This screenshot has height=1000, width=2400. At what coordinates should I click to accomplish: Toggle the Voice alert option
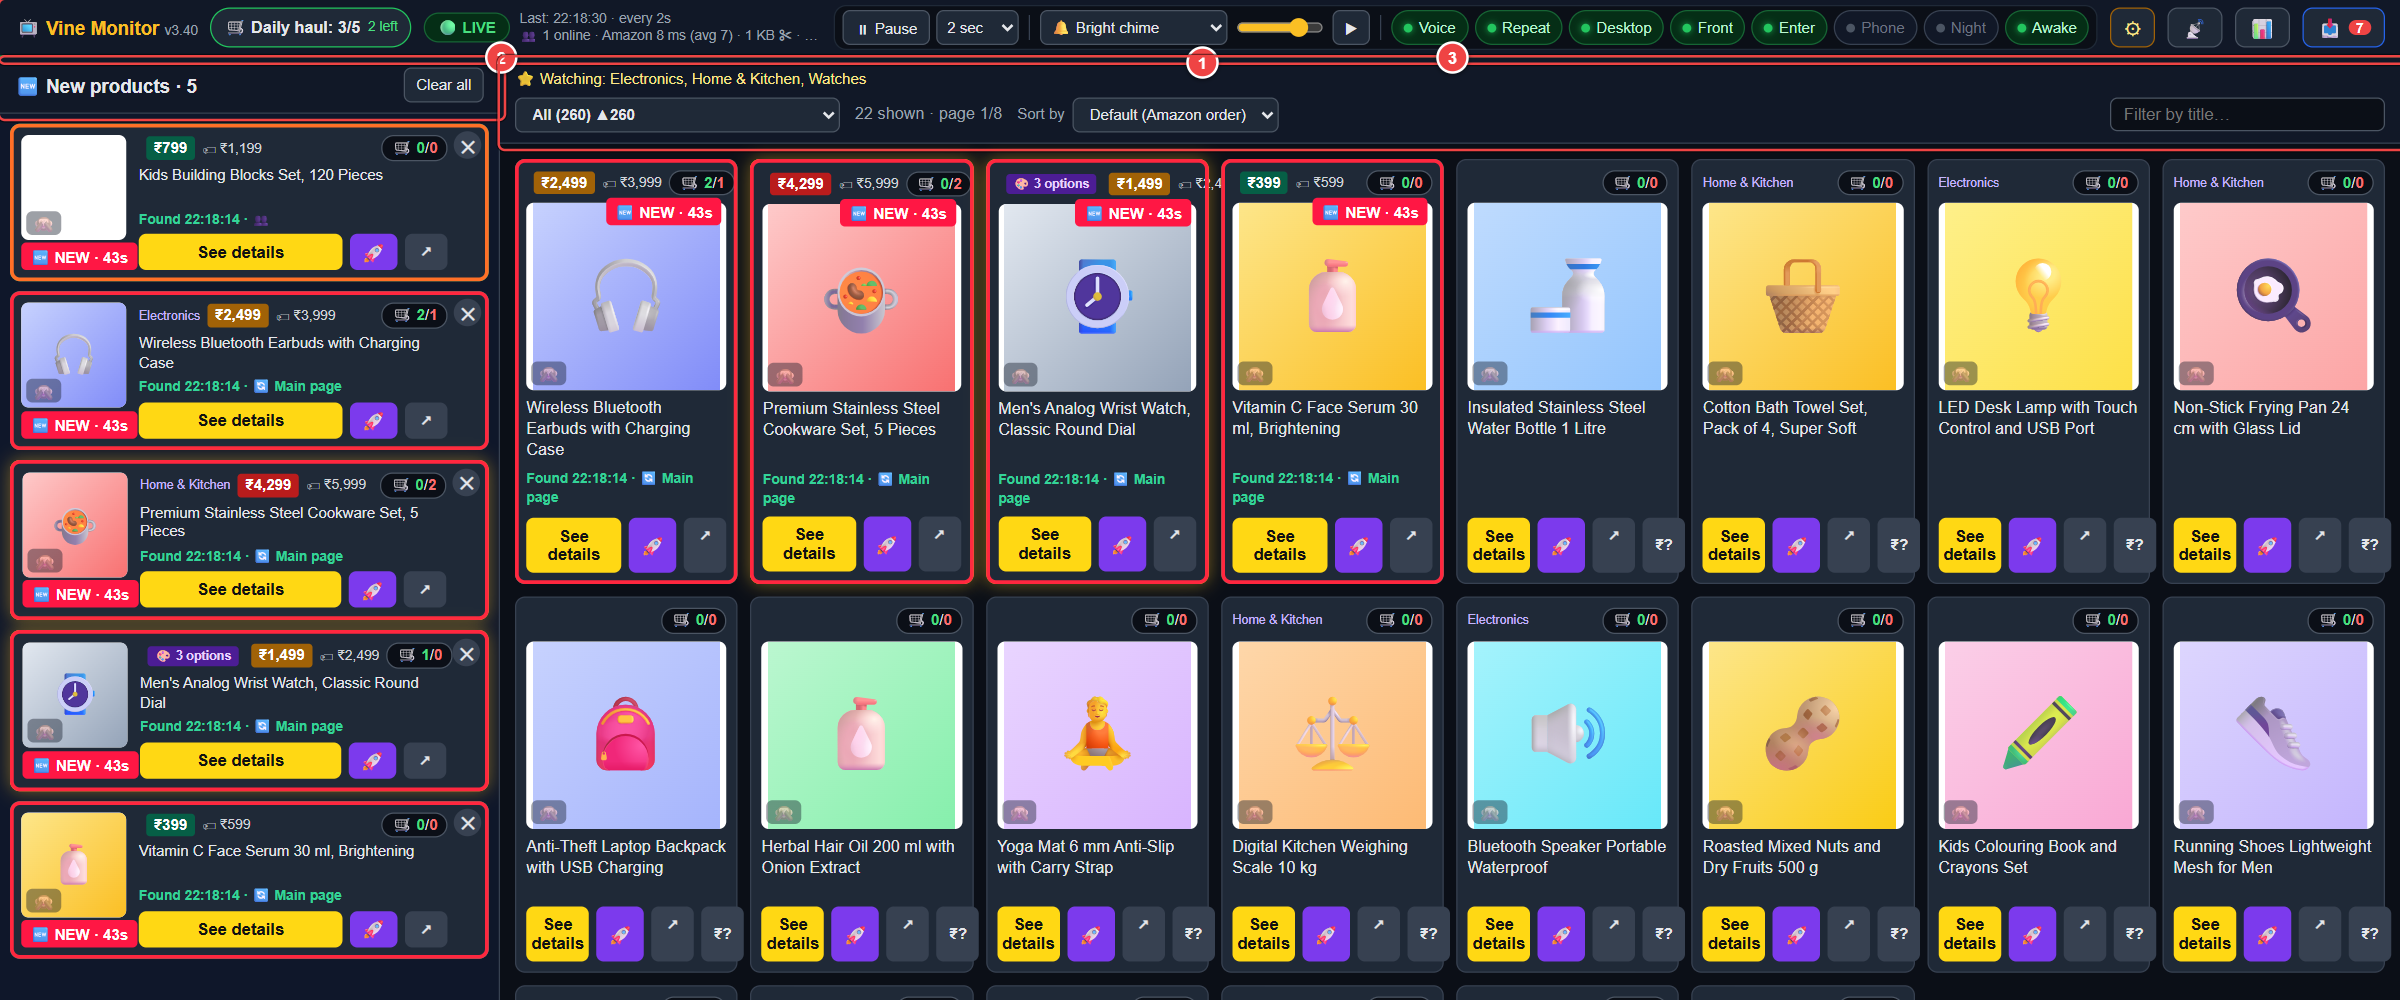point(1430,28)
